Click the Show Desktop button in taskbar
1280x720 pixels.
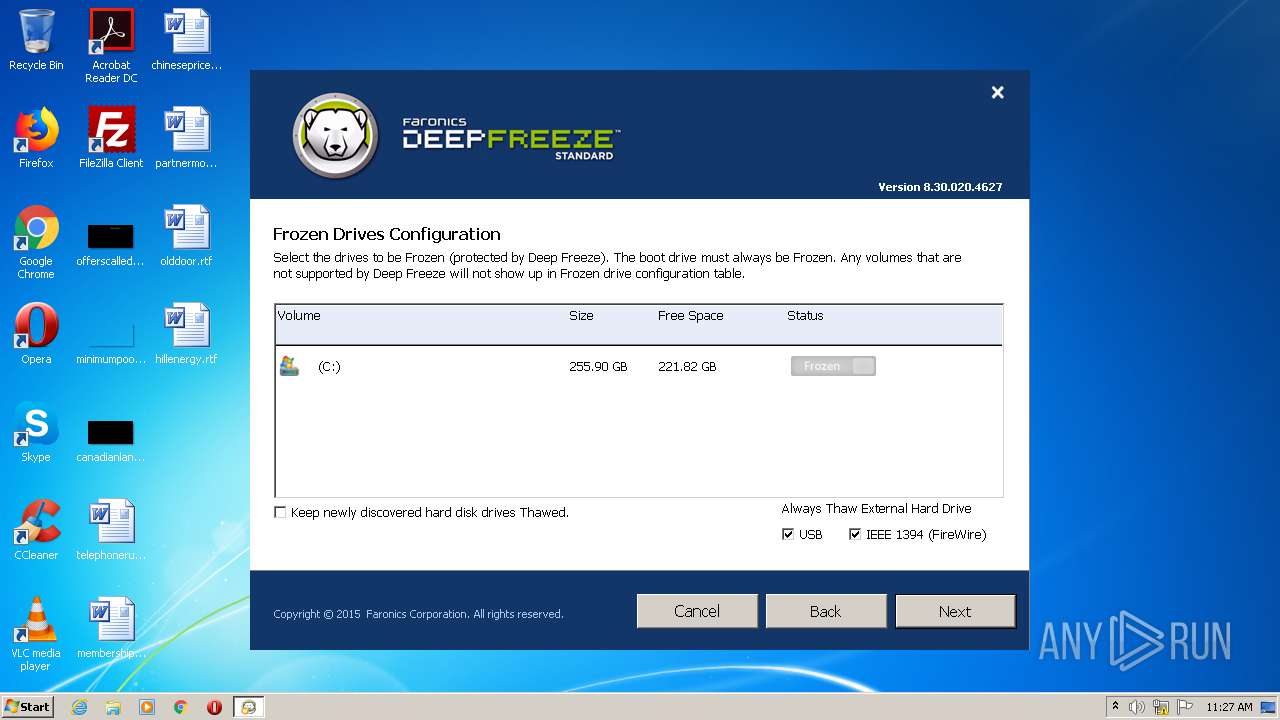[1269, 707]
